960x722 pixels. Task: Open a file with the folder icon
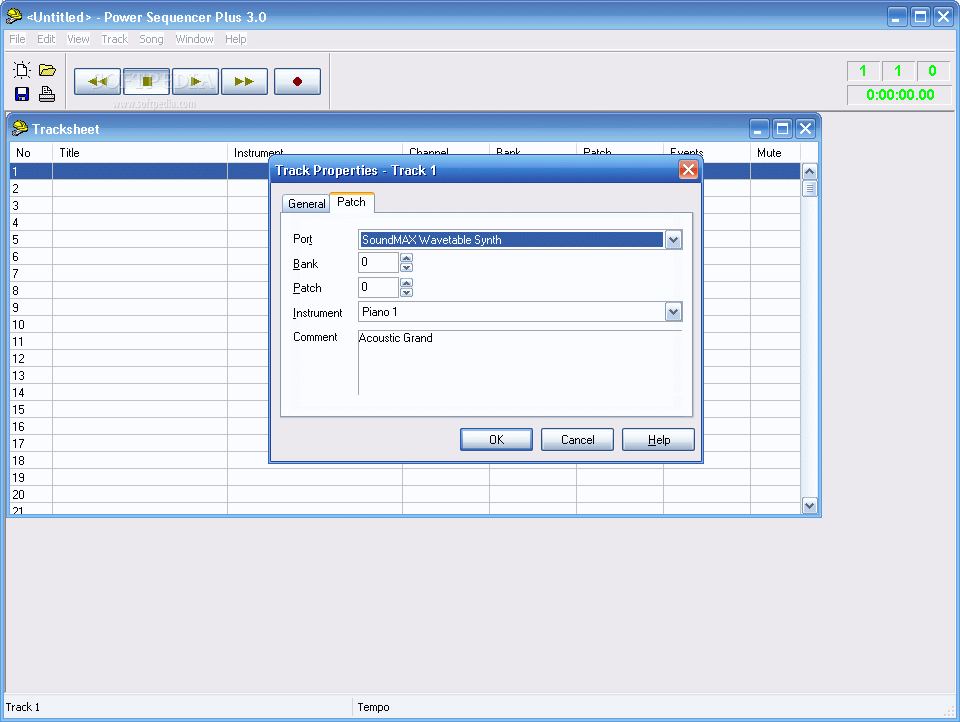click(47, 70)
